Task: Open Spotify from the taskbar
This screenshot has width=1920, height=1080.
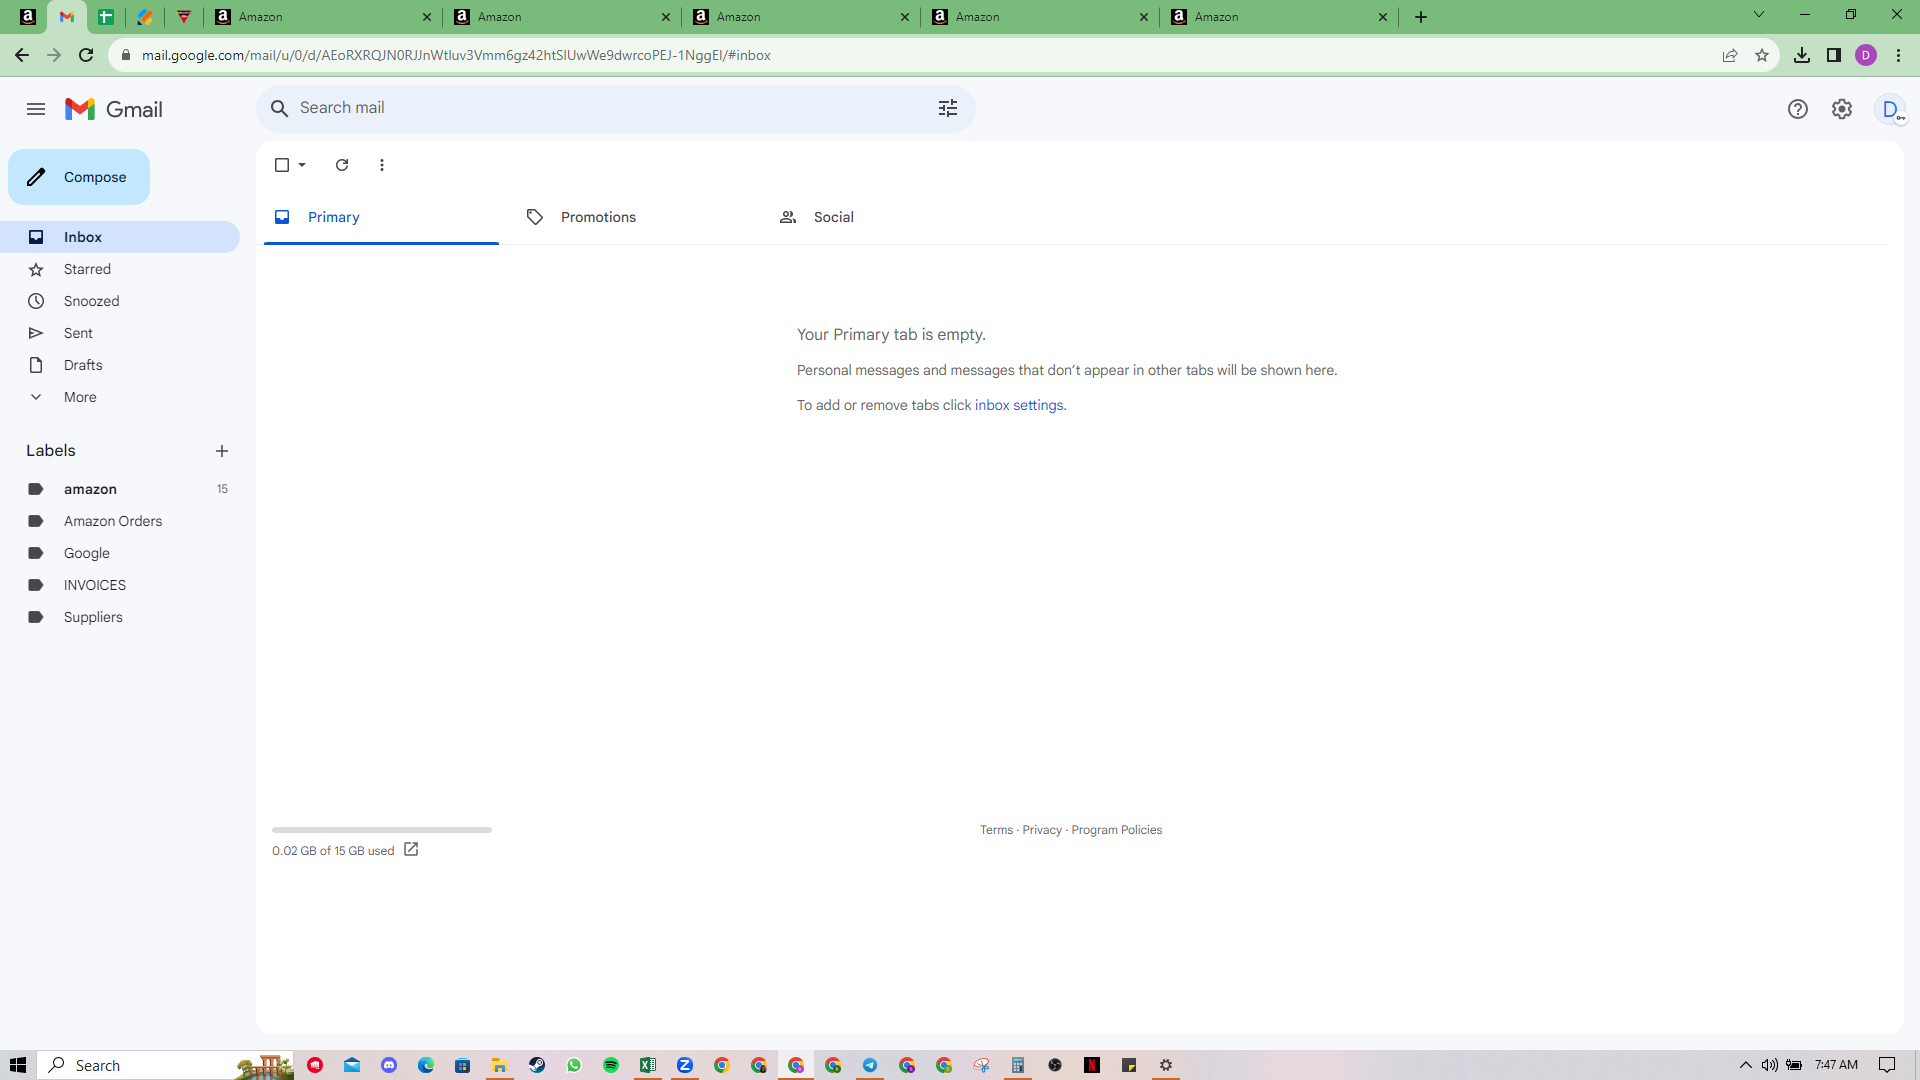Action: click(x=611, y=1065)
